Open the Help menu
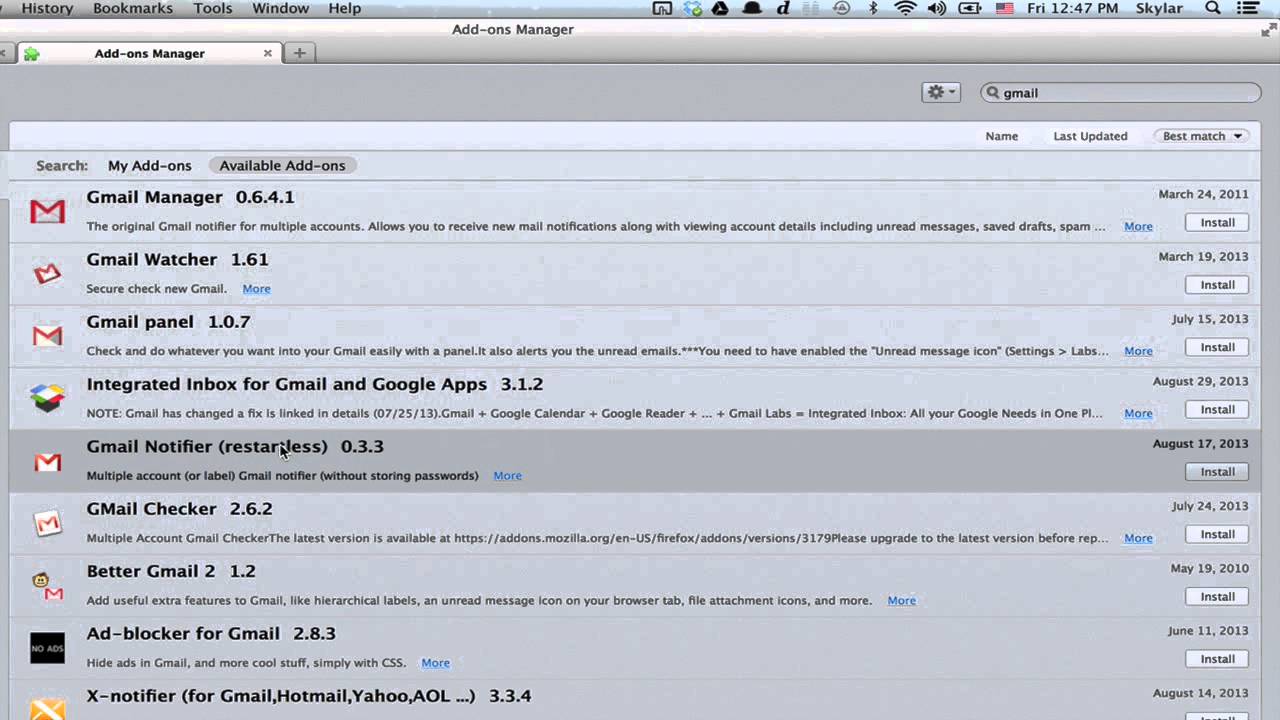This screenshot has width=1280, height=720. [x=344, y=8]
